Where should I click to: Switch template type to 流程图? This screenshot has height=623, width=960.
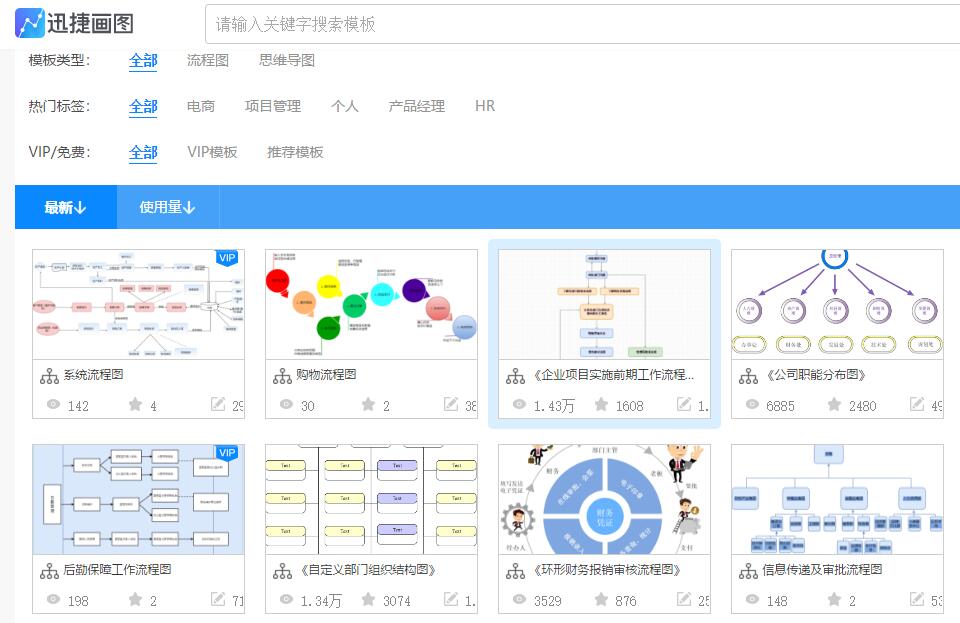(x=207, y=60)
